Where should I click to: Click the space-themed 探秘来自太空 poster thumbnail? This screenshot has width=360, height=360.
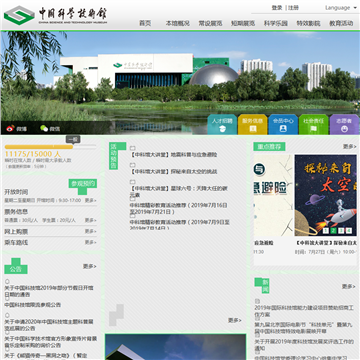(x=325, y=195)
